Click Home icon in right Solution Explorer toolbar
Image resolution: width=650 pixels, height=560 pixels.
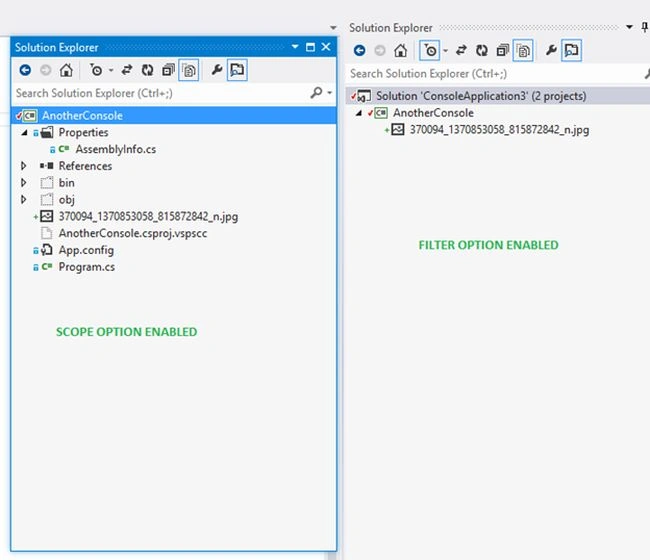(x=400, y=51)
